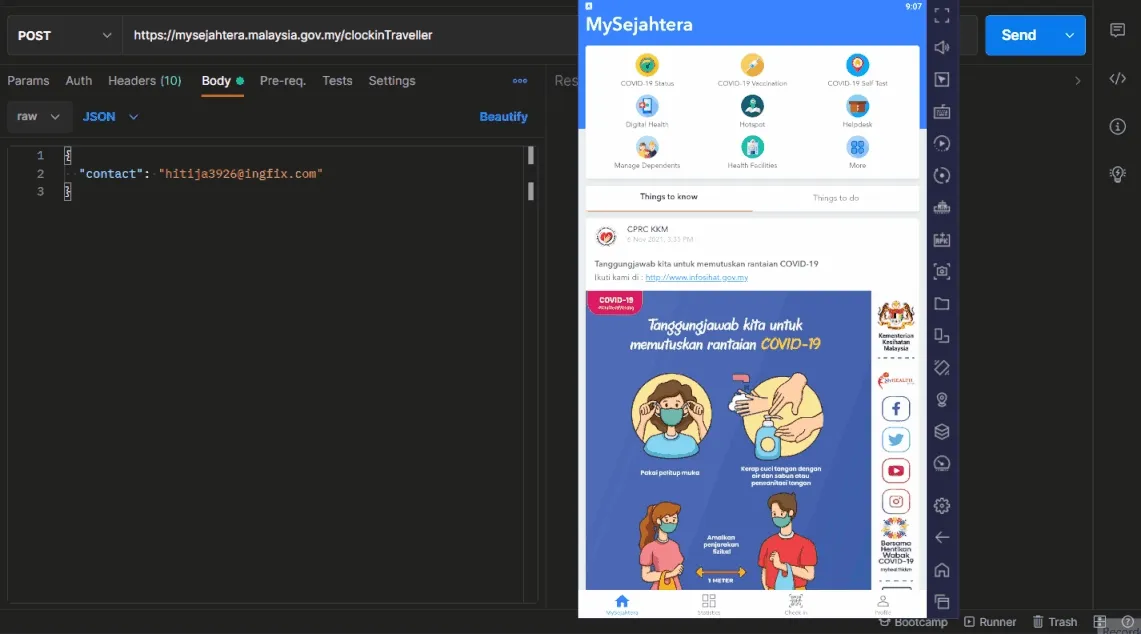The image size is (1141, 634).
Task: Click the emulator stacked layers icon
Action: click(942, 432)
